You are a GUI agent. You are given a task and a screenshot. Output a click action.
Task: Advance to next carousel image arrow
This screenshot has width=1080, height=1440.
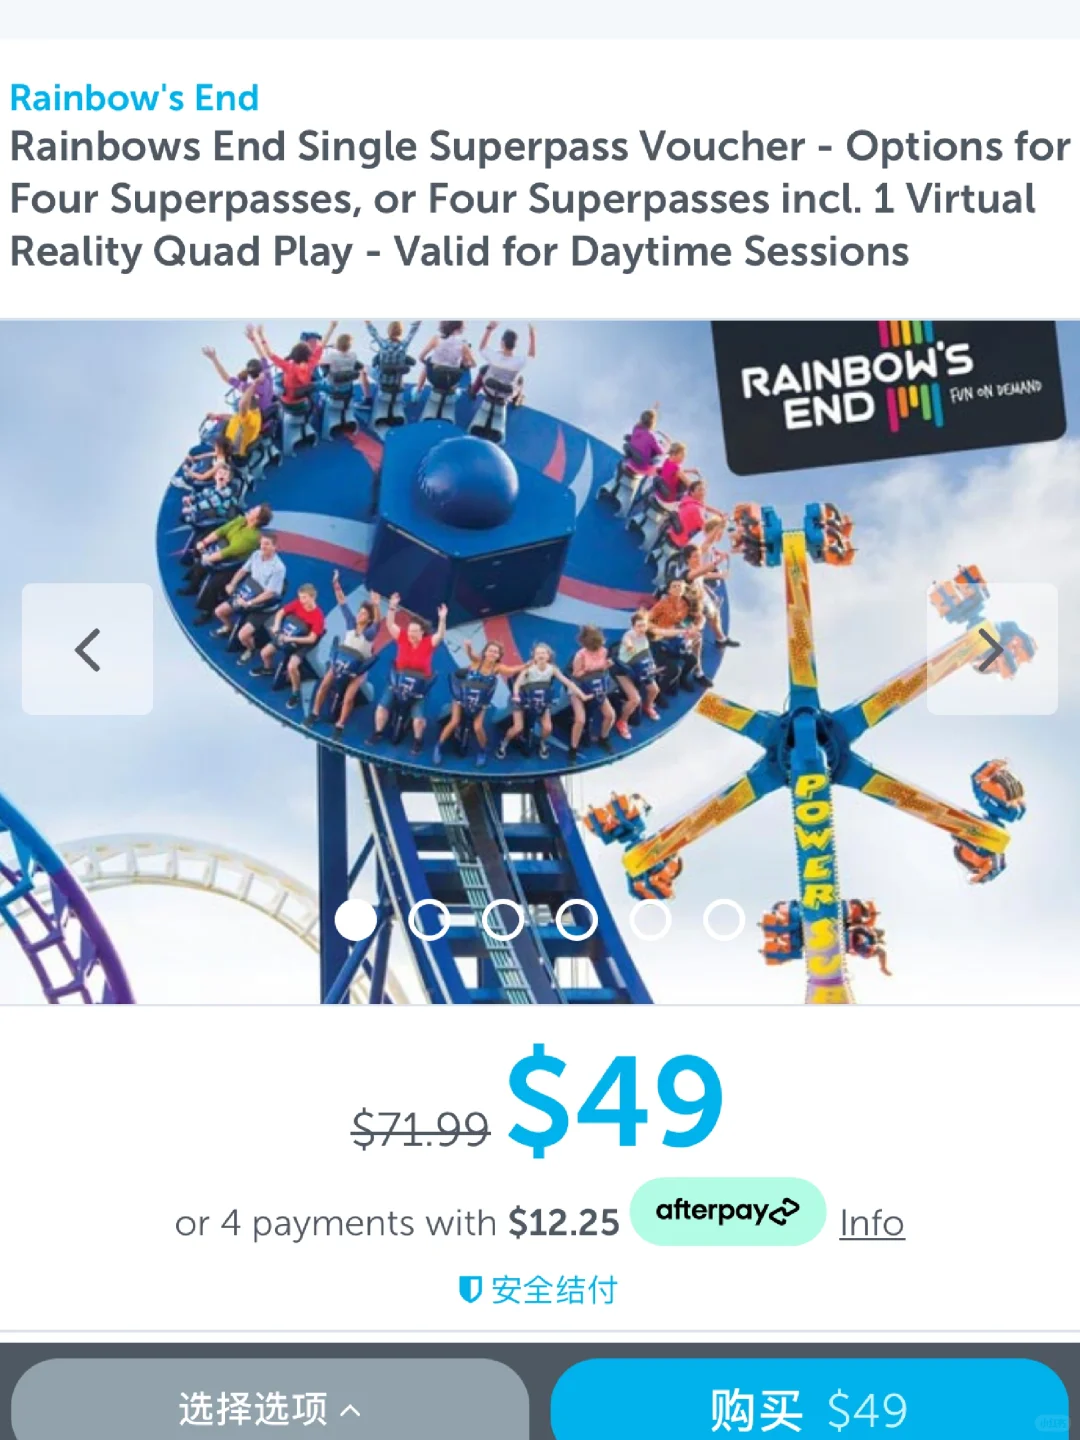992,649
